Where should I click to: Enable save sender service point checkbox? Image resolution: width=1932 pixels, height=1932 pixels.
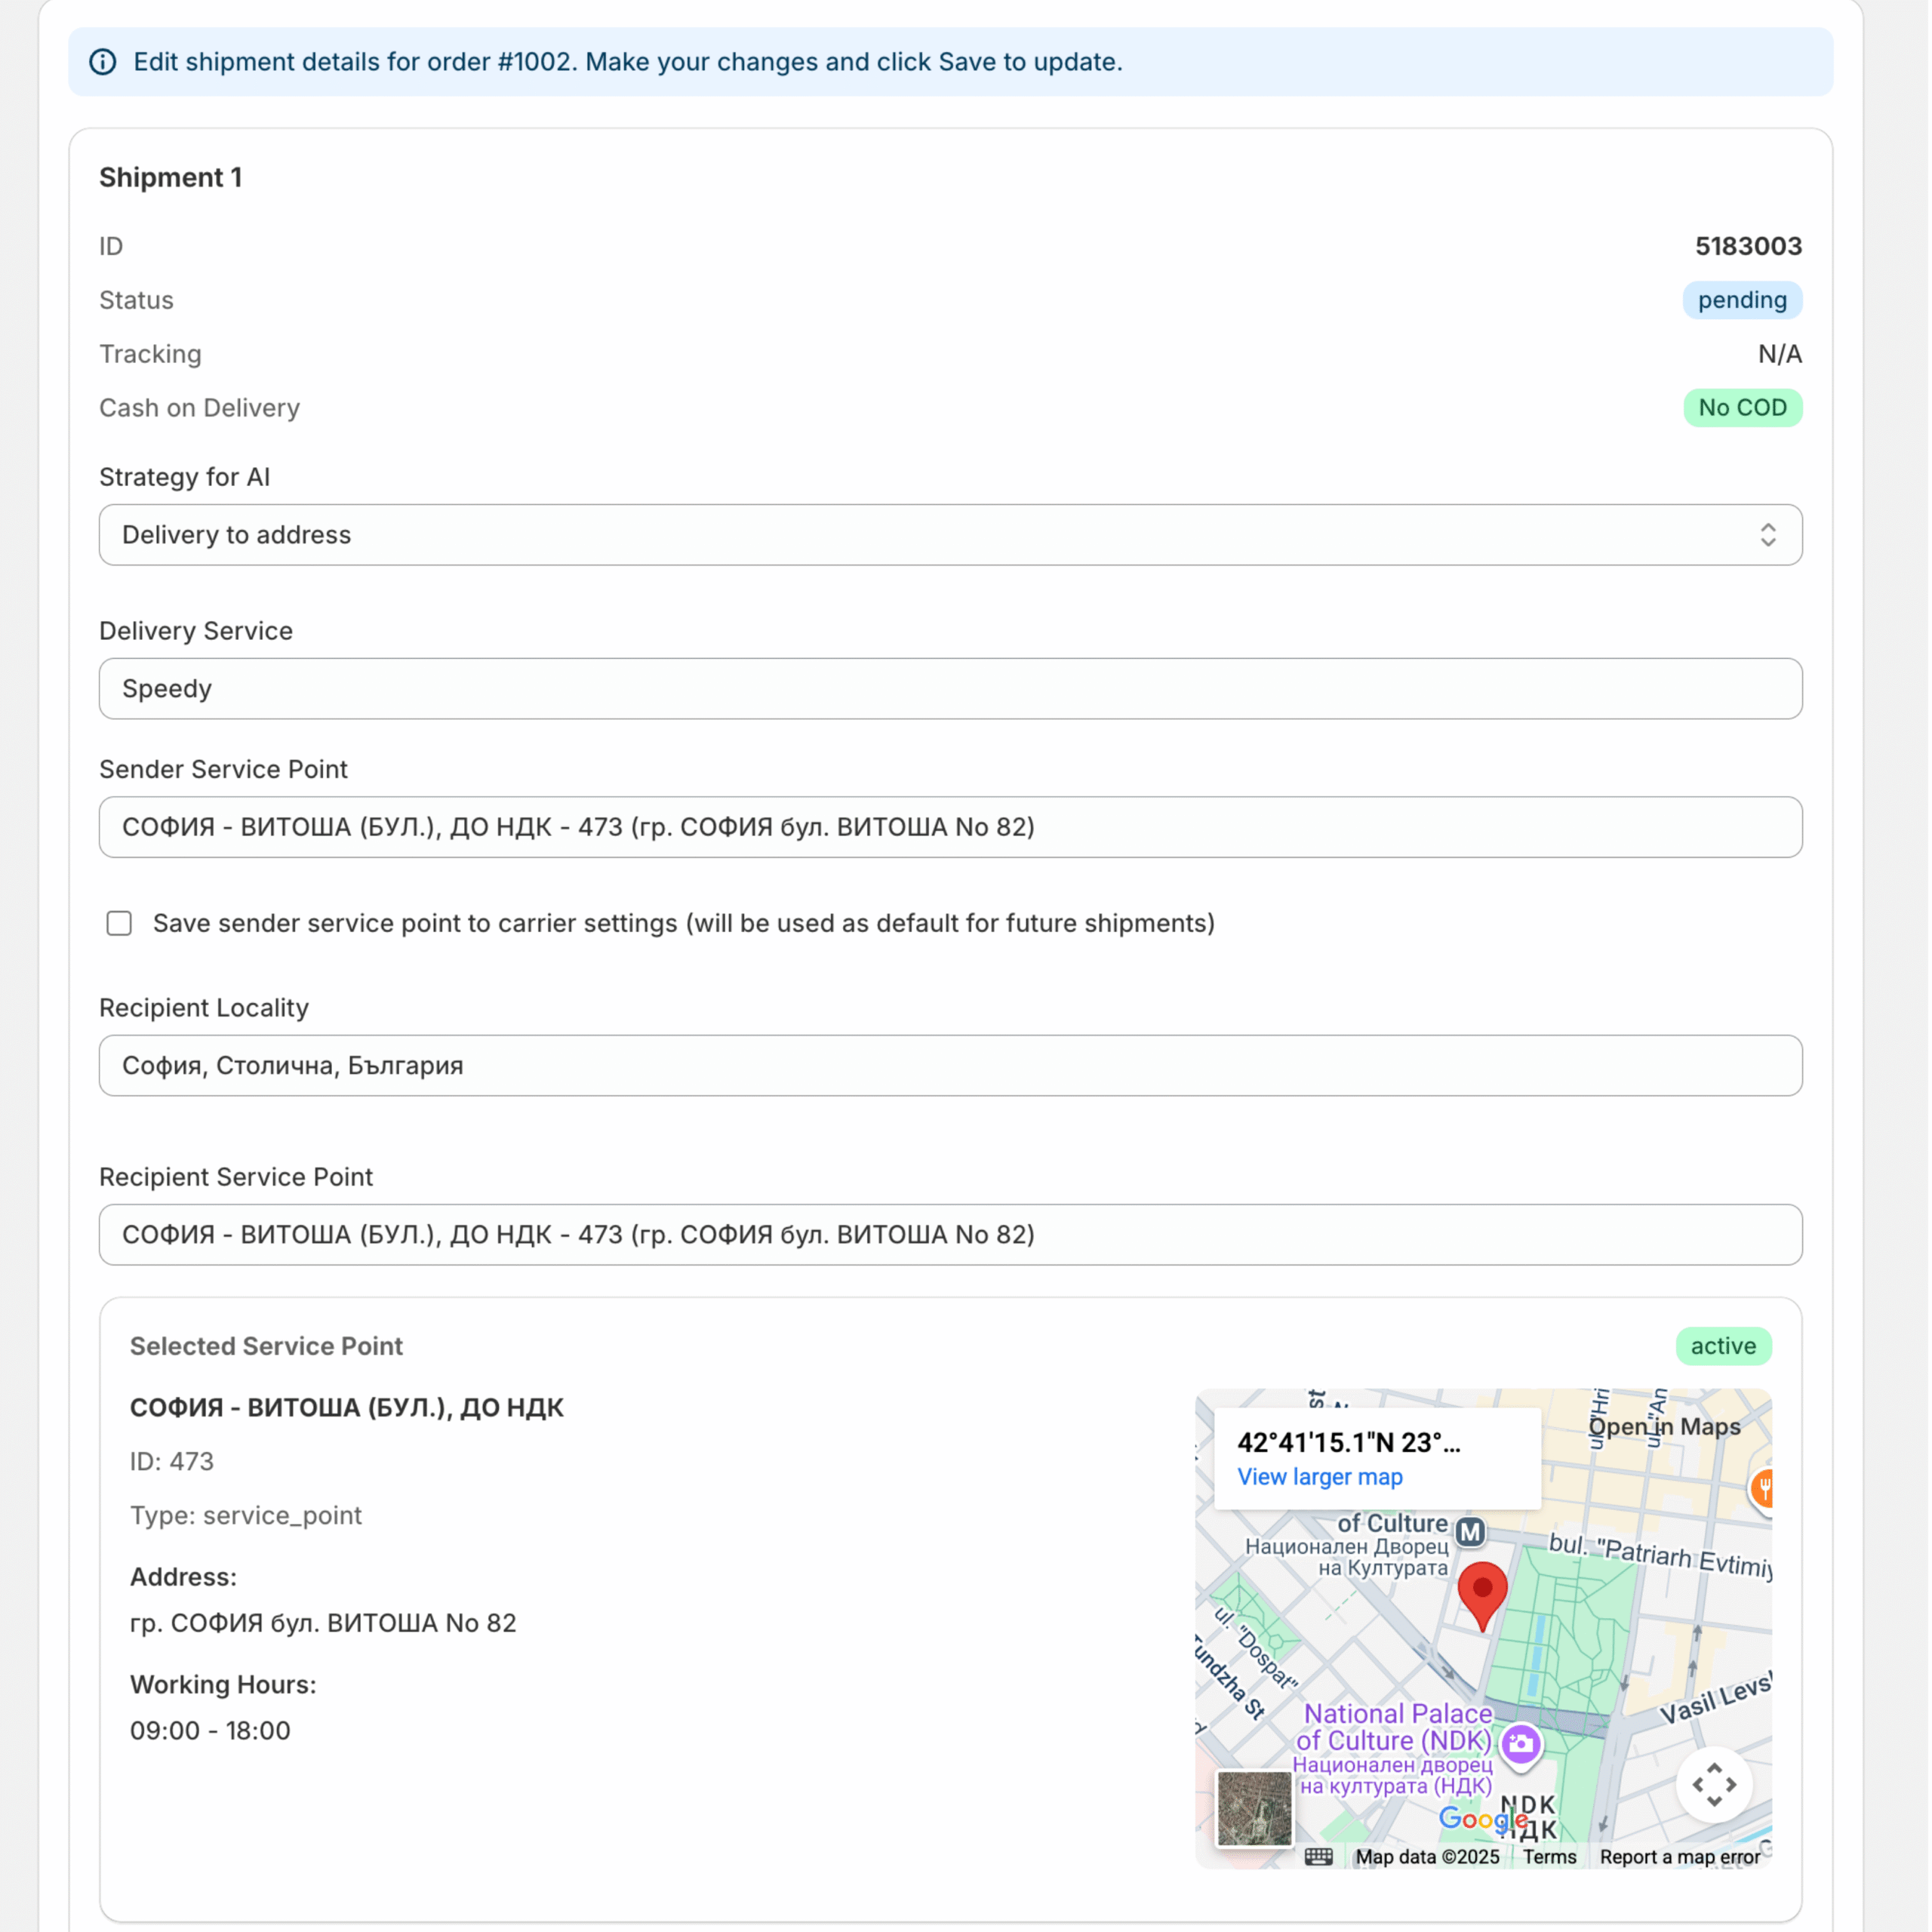click(x=119, y=925)
